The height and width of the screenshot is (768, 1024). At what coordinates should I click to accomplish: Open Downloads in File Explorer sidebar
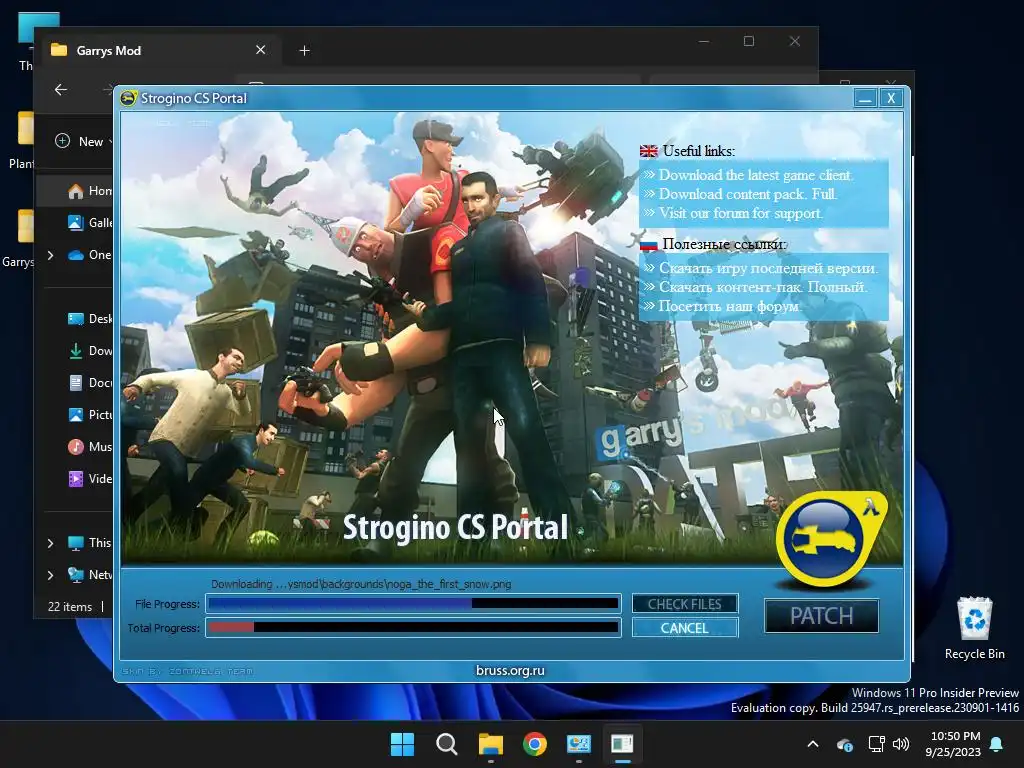(x=89, y=351)
